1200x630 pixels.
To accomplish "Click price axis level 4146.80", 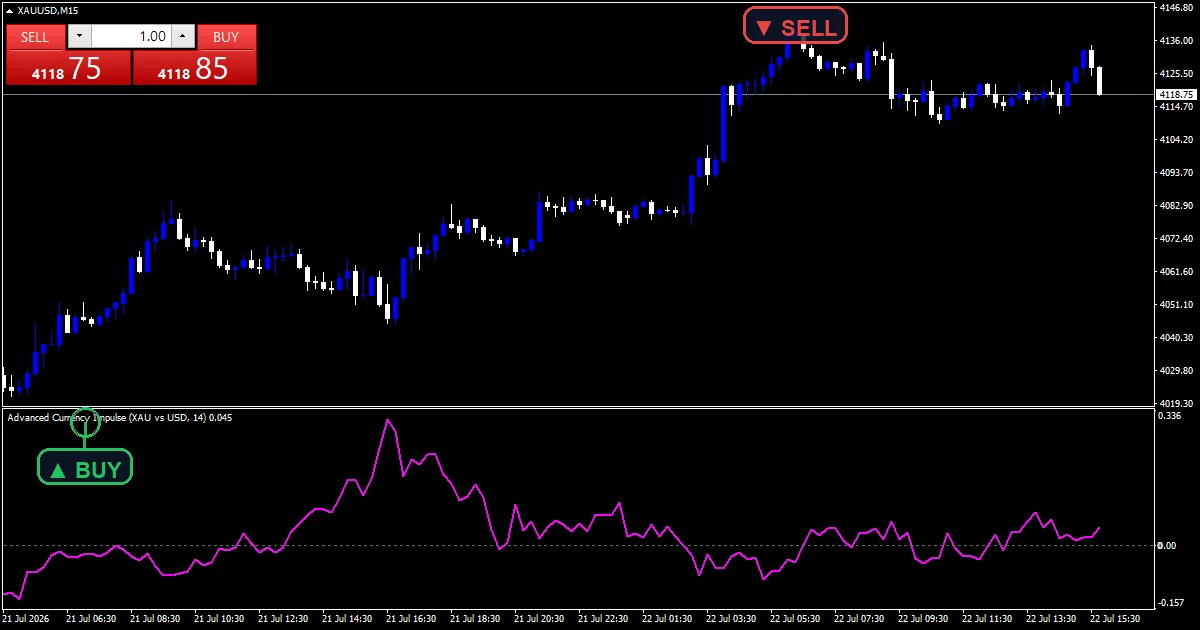I will coord(1175,8).
